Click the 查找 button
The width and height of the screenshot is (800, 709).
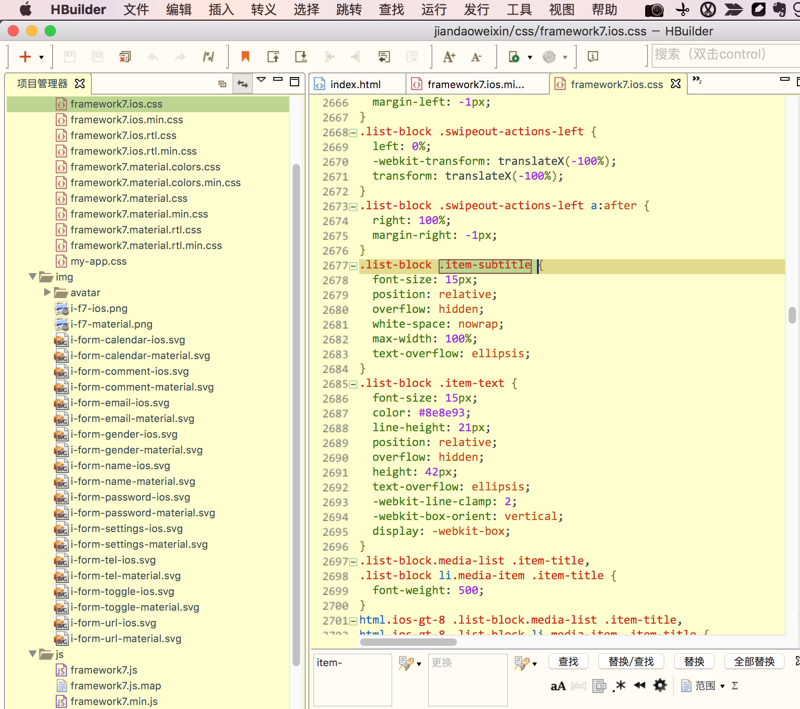pyautogui.click(x=568, y=662)
